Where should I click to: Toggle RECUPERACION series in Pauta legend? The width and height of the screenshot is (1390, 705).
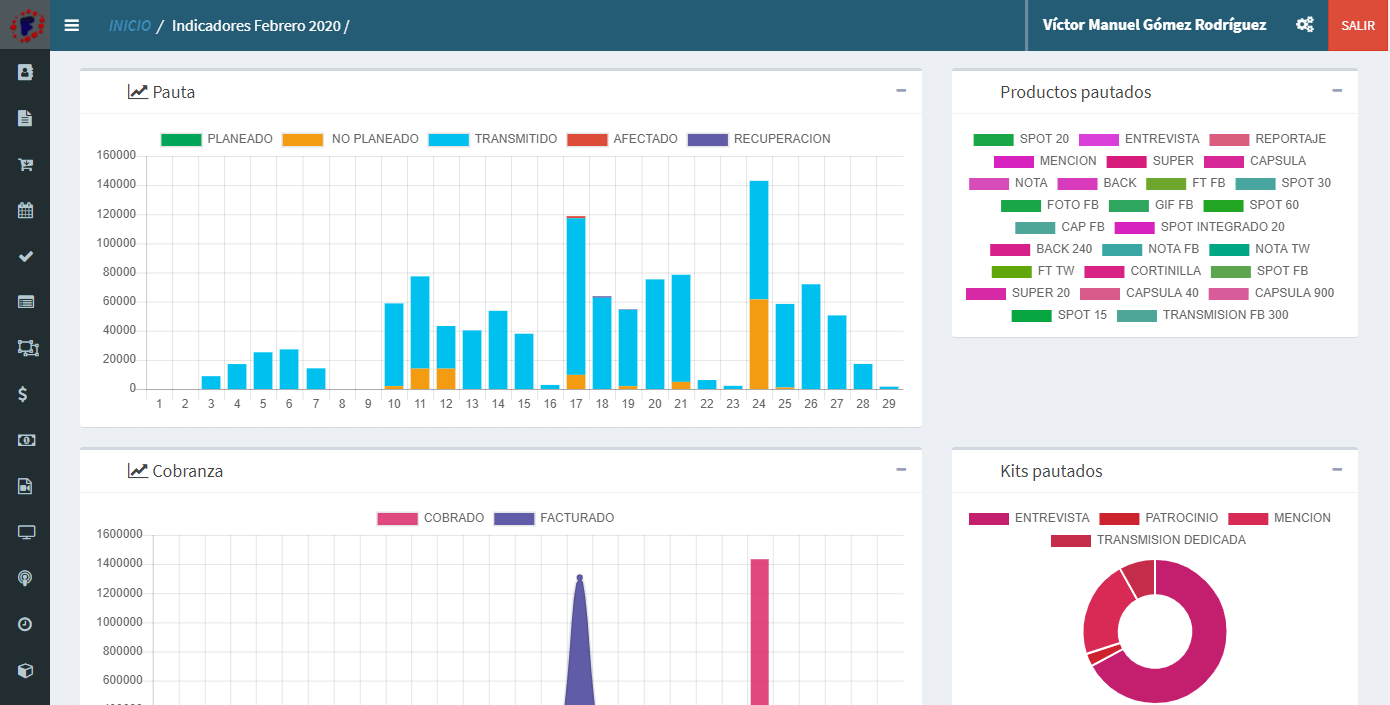[x=759, y=139]
